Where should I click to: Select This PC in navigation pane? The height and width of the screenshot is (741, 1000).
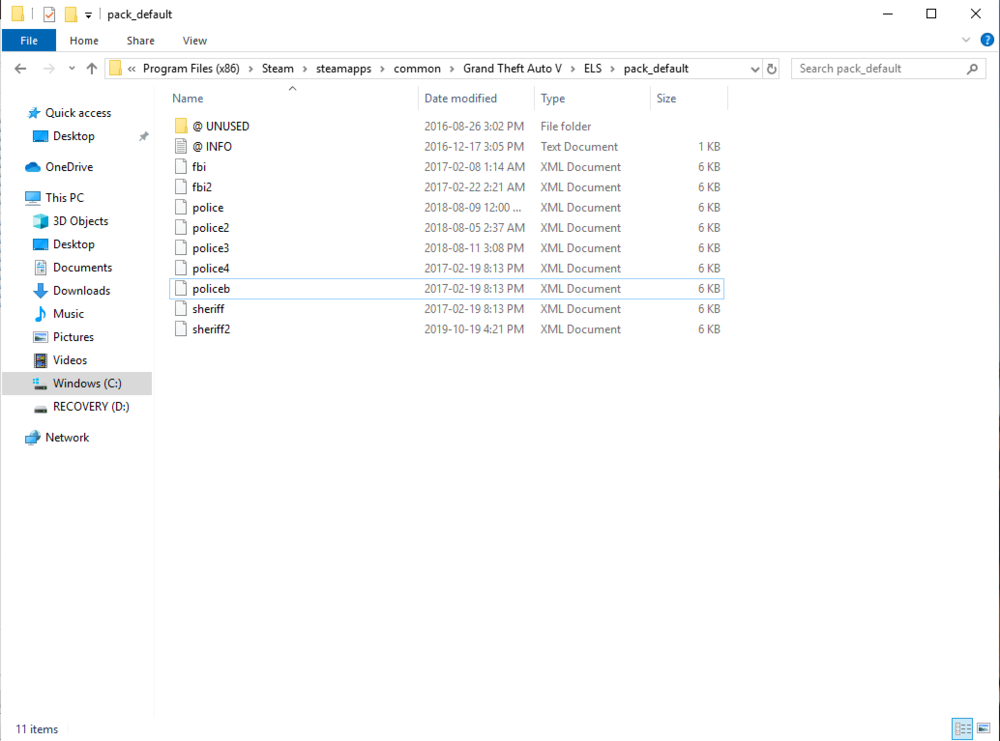pyautogui.click(x=64, y=198)
